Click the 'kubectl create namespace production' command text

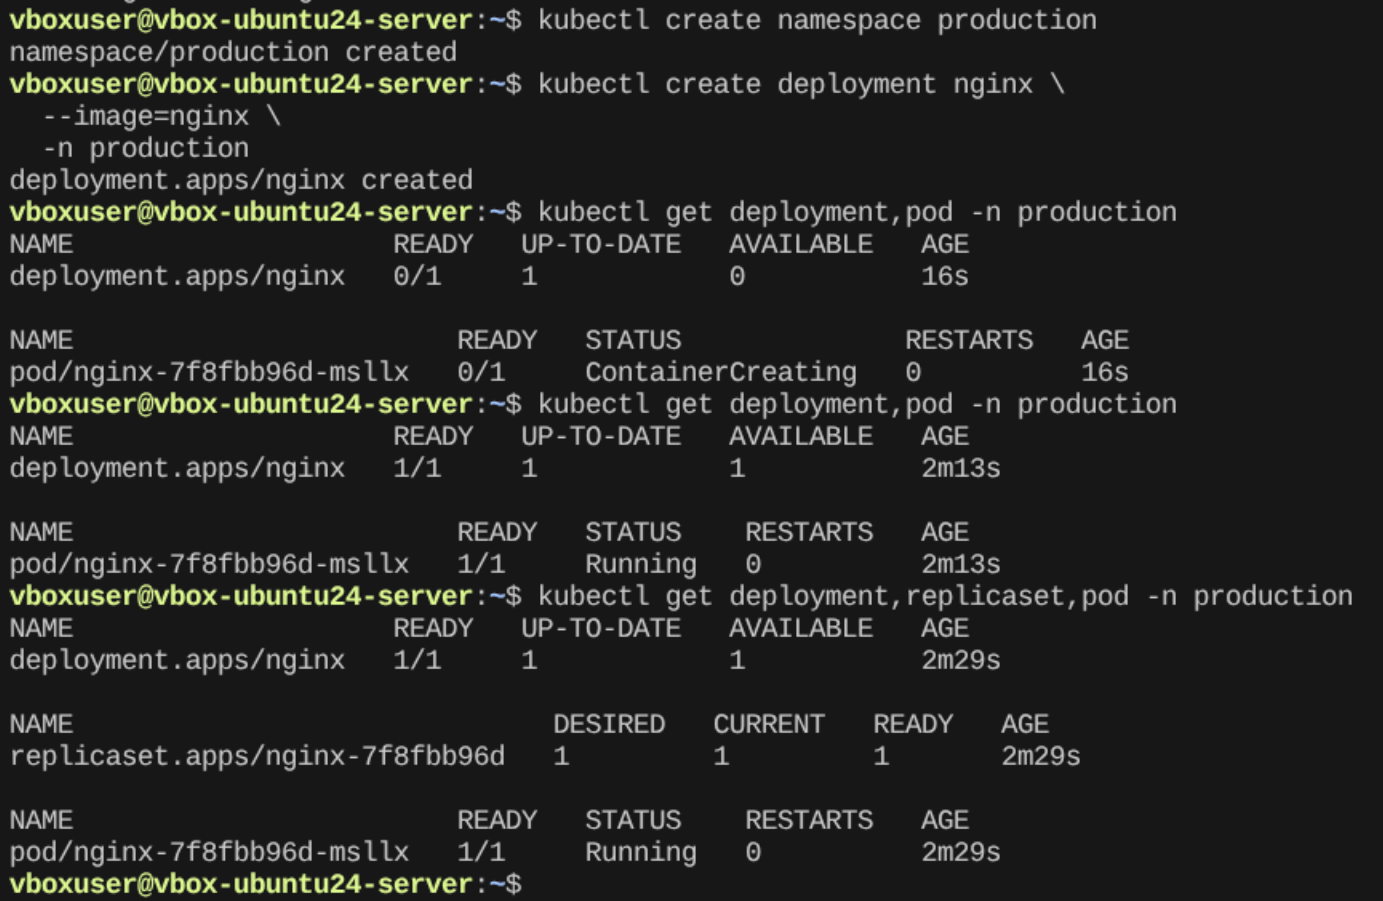point(817,20)
